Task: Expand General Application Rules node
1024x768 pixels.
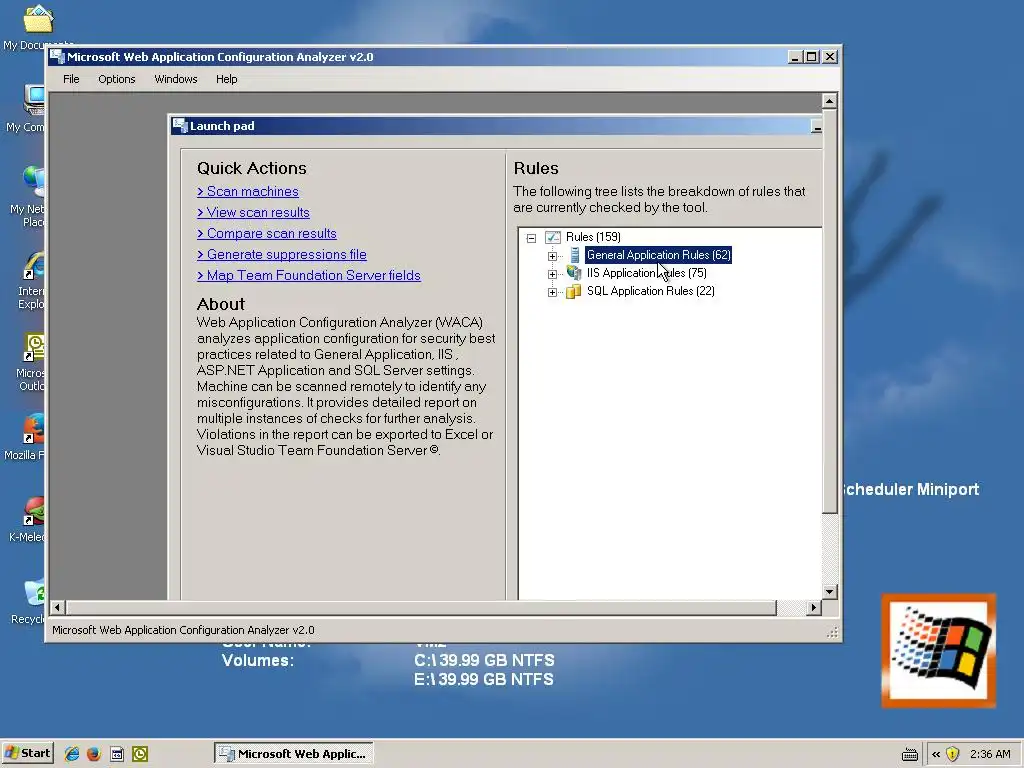Action: (x=552, y=256)
